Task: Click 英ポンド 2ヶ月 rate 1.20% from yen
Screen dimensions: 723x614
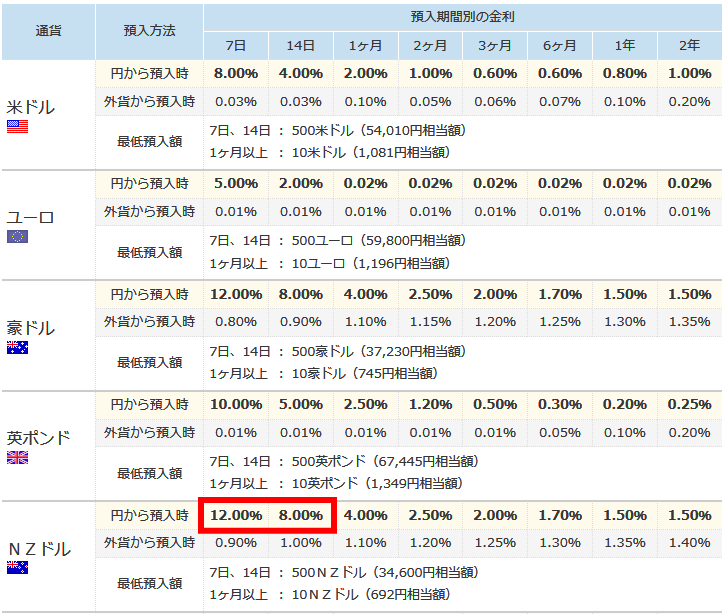Action: coord(430,404)
